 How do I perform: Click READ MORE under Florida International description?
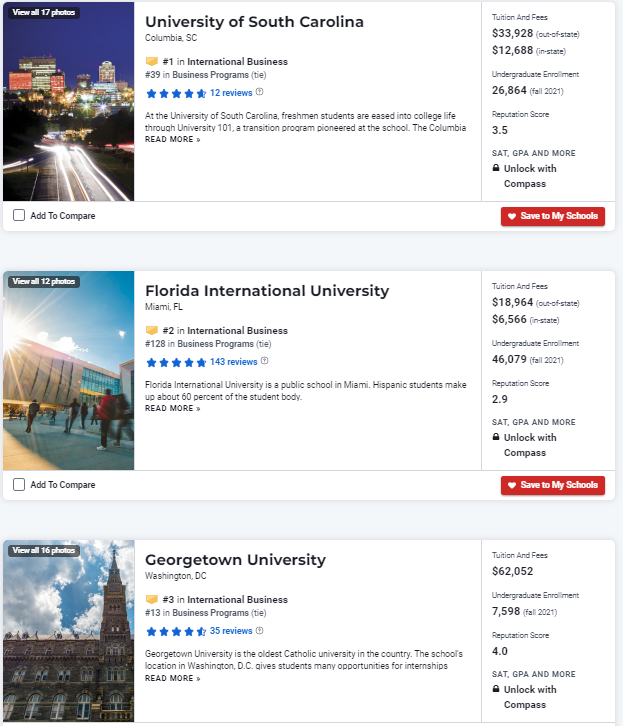click(x=172, y=408)
